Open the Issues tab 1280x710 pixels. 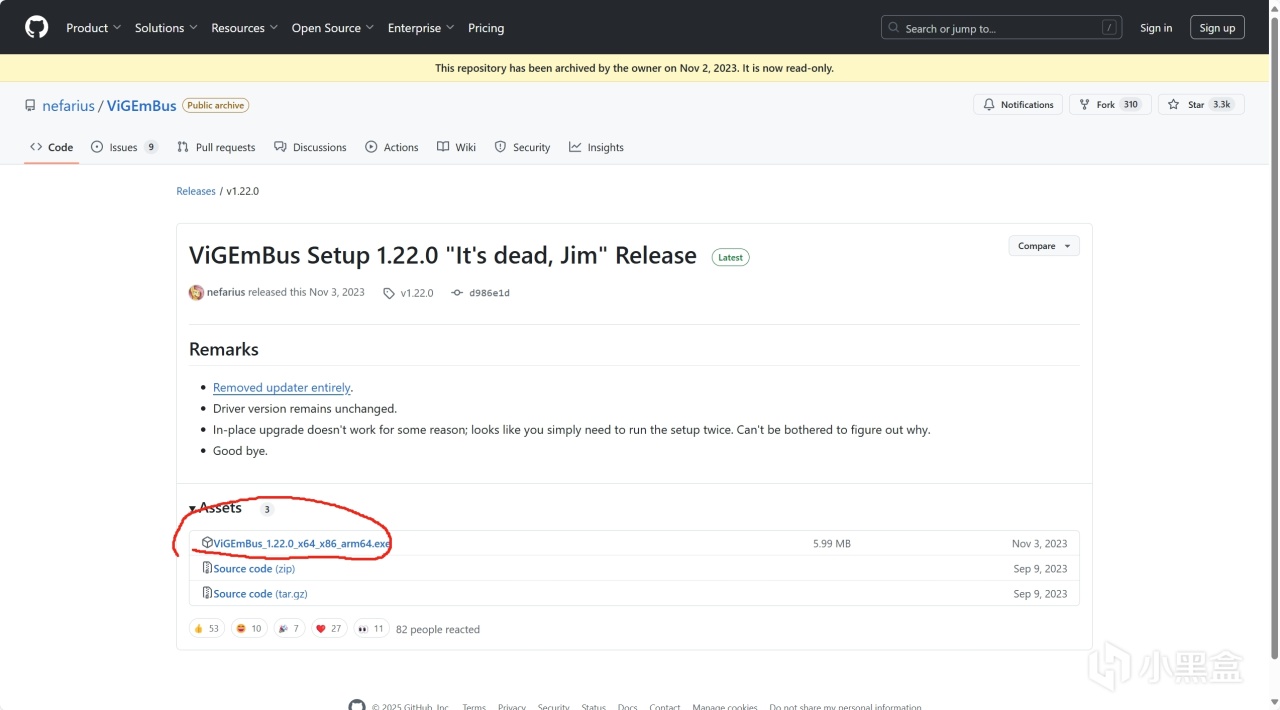point(124,147)
